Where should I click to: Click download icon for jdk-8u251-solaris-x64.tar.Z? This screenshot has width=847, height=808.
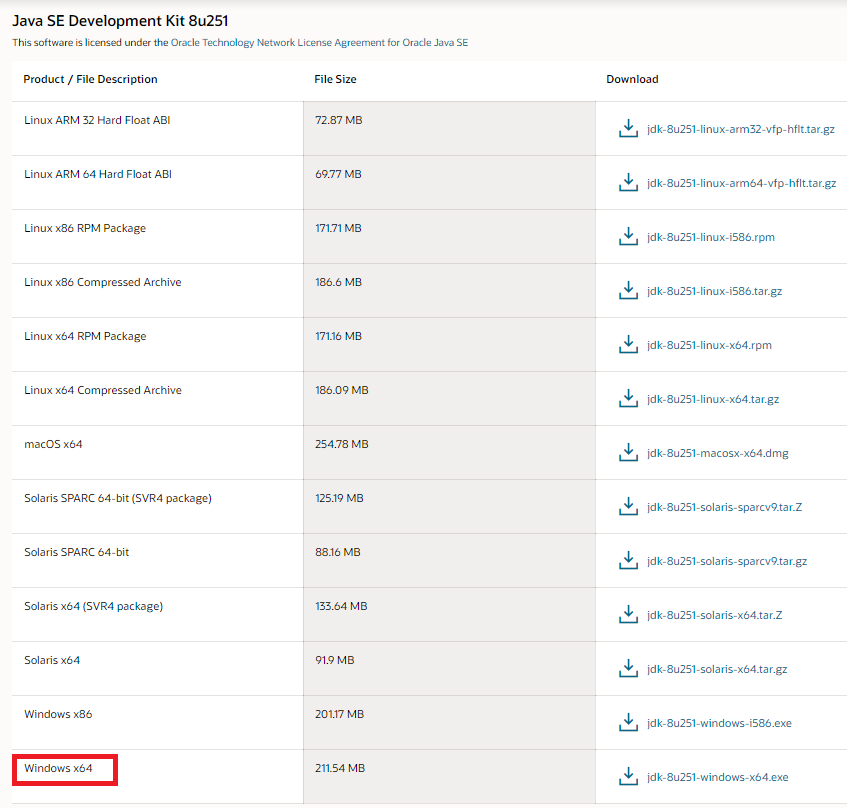click(628, 615)
